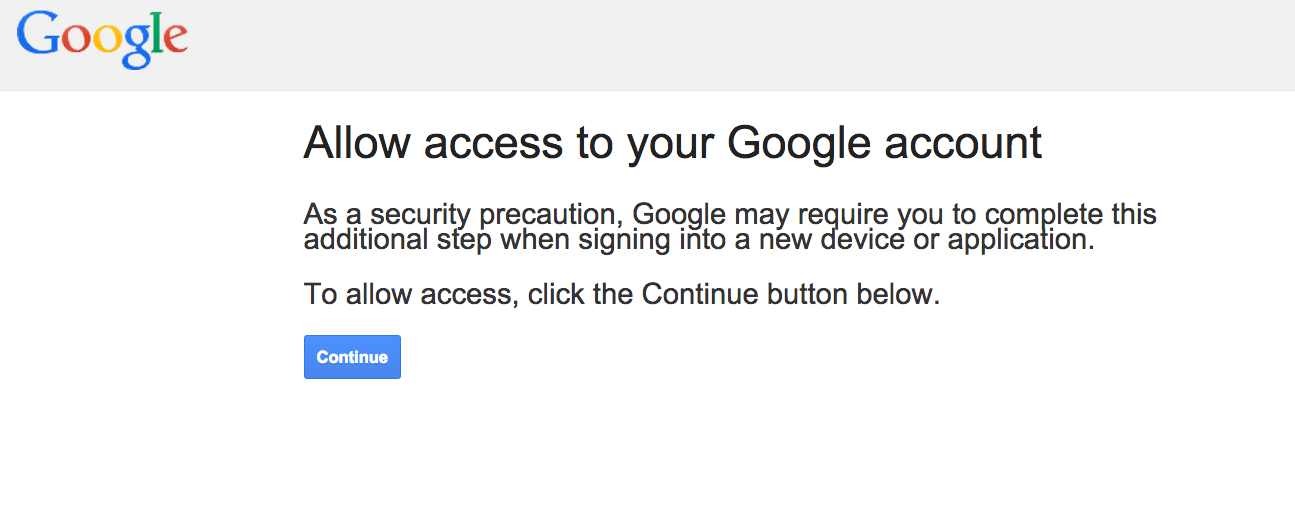Click the green l in the logo

(x=155, y=33)
